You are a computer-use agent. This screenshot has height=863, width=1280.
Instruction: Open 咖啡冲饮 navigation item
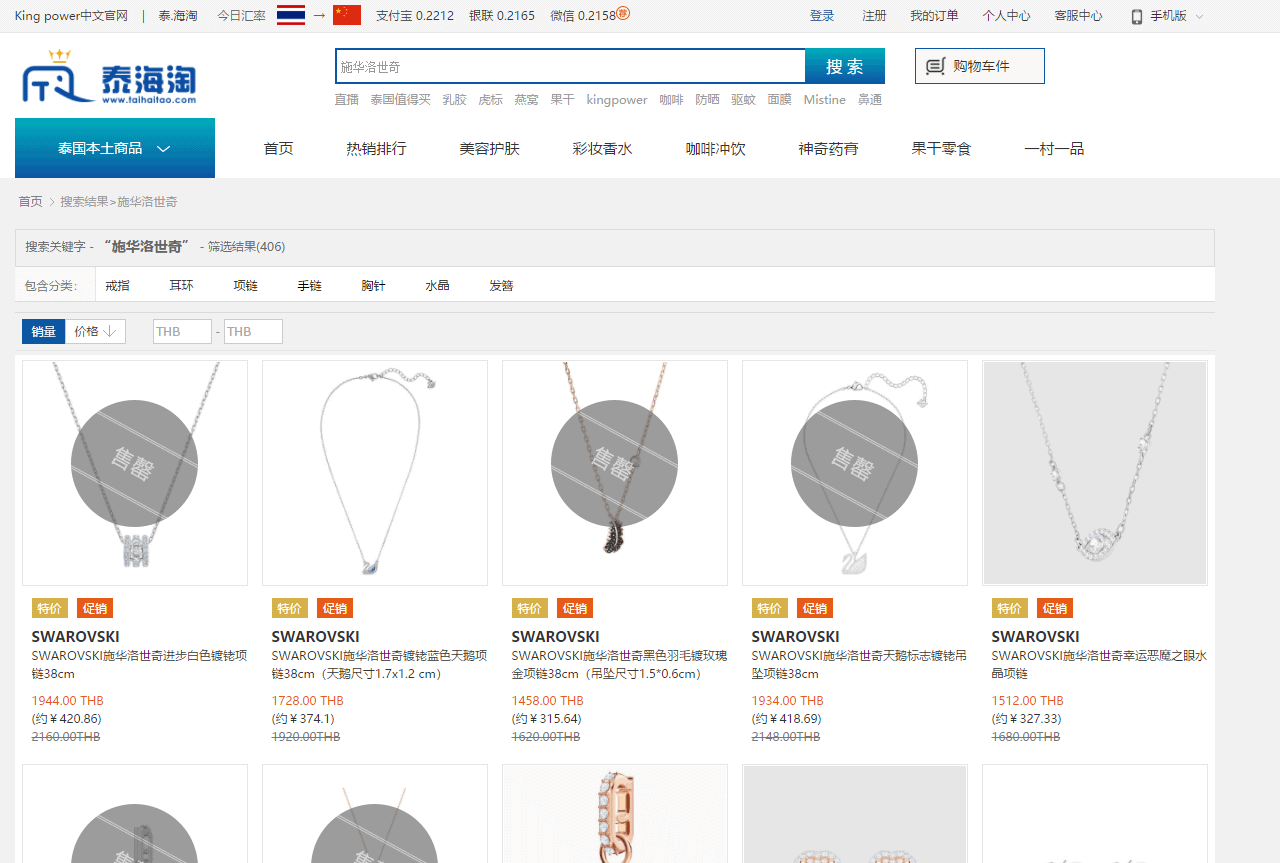pyautogui.click(x=715, y=148)
